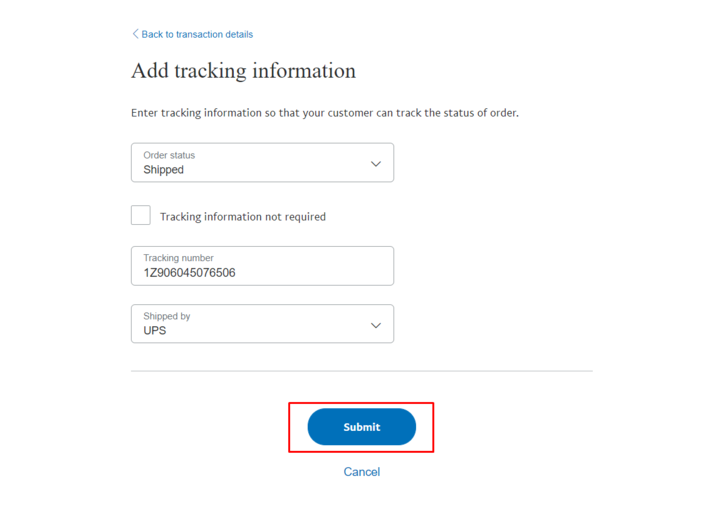
Task: Click the tracking number text 1Z906045076506
Action: pos(189,273)
